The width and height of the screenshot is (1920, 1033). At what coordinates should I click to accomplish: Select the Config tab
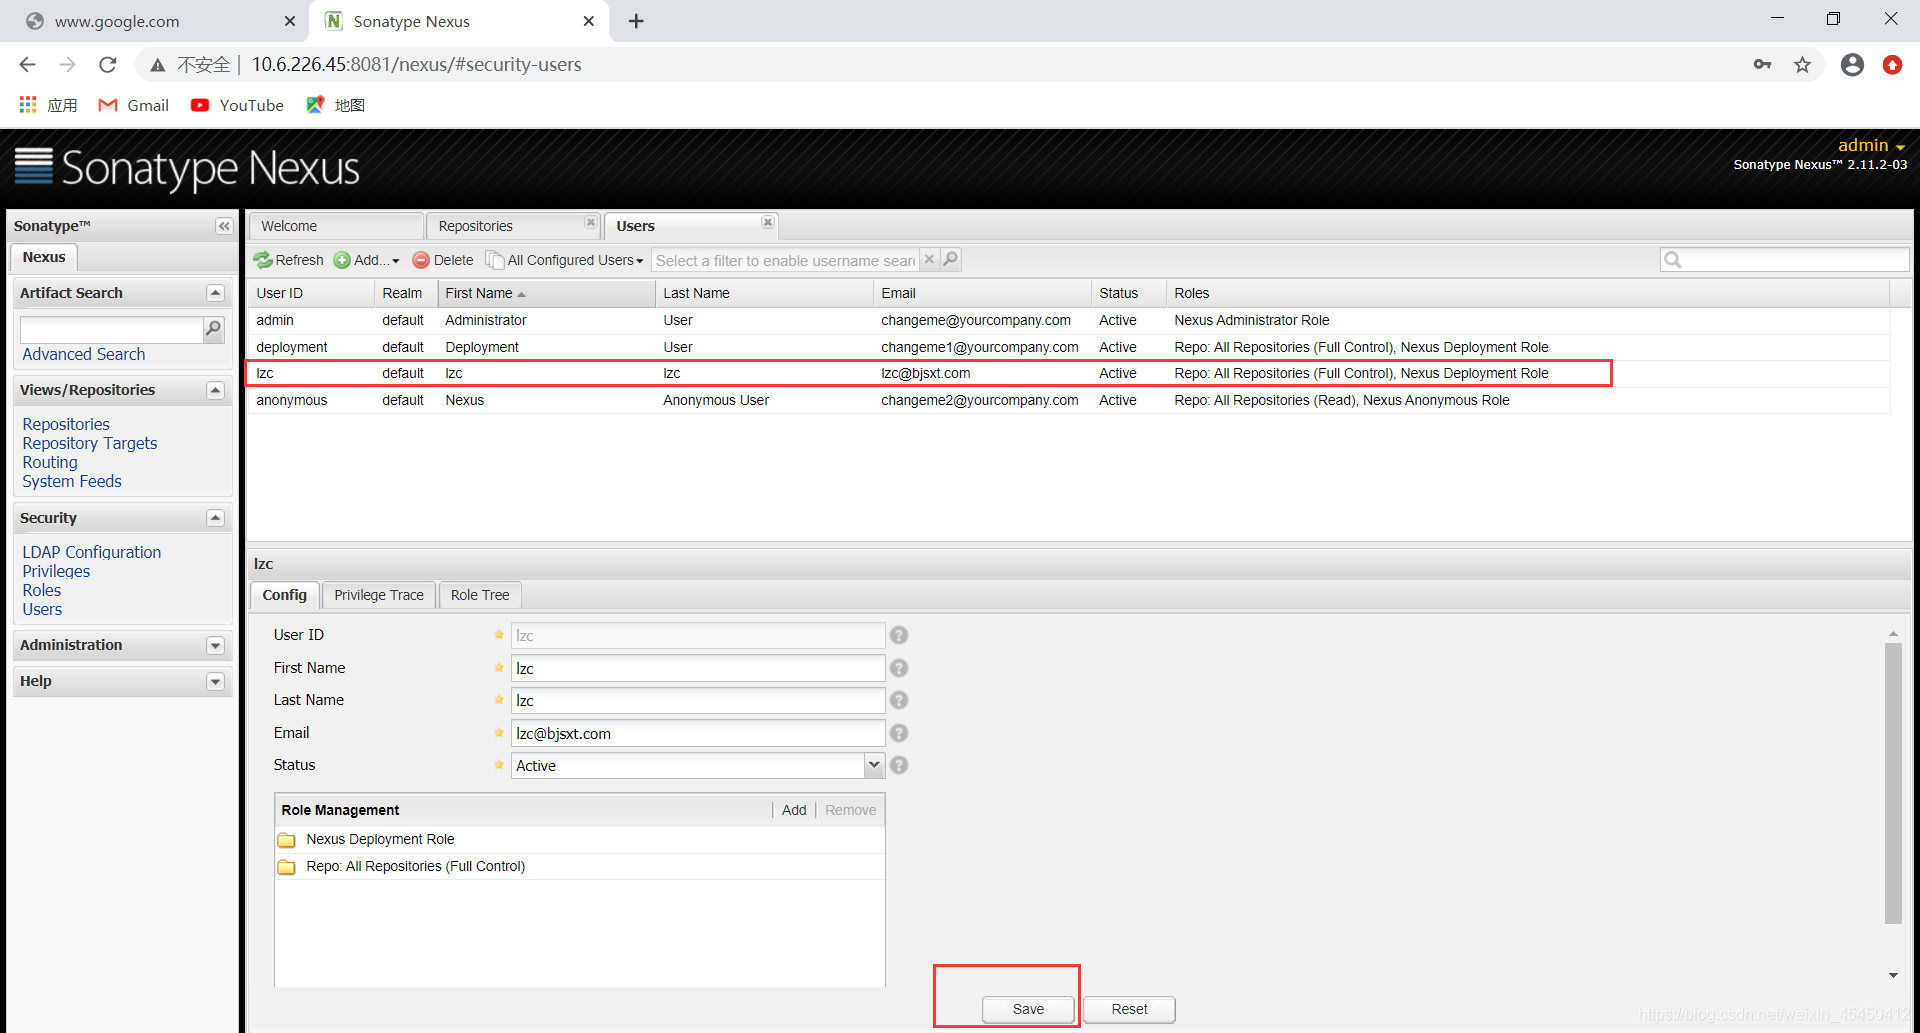tap(285, 595)
